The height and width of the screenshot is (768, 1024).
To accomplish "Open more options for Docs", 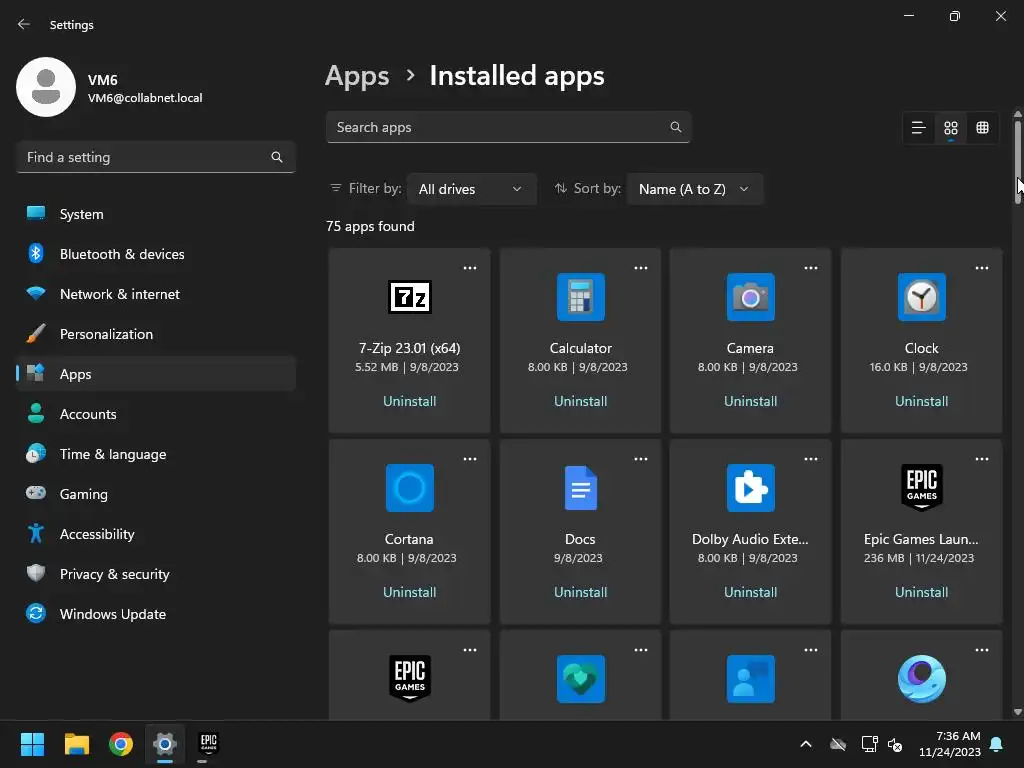I will pos(641,459).
